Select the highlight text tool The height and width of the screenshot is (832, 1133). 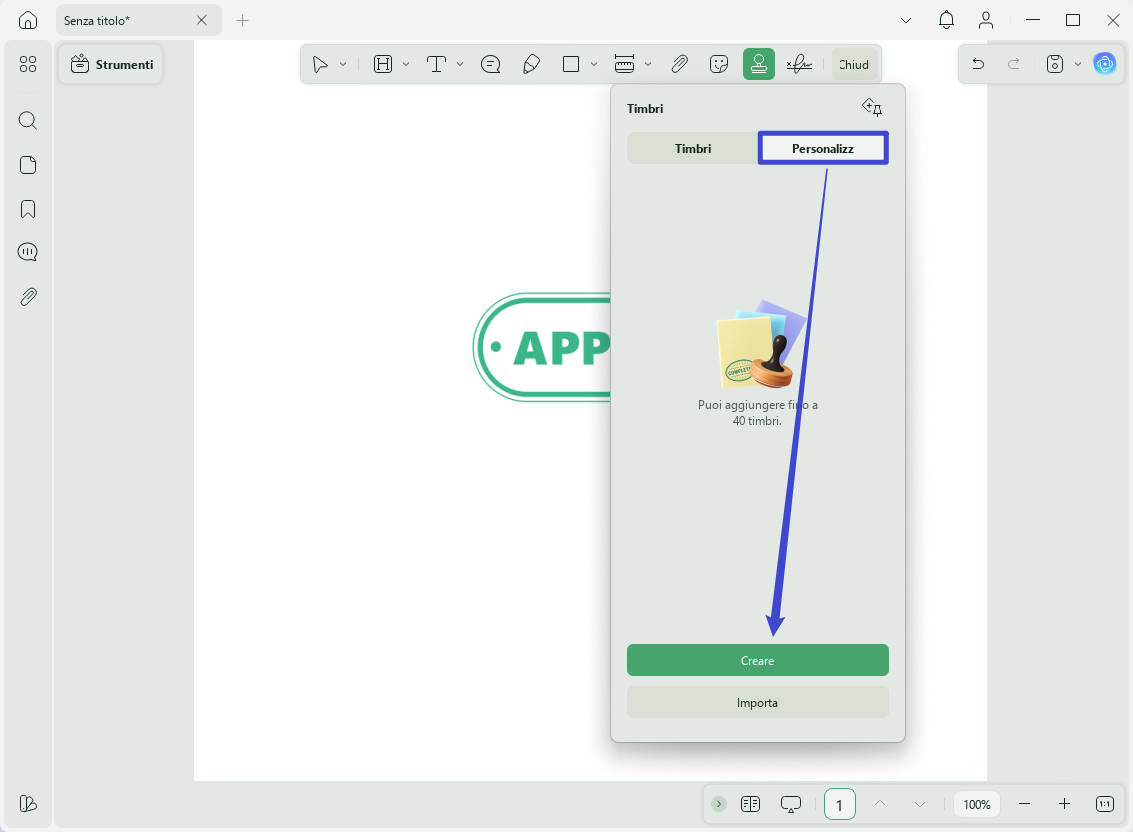pos(383,64)
